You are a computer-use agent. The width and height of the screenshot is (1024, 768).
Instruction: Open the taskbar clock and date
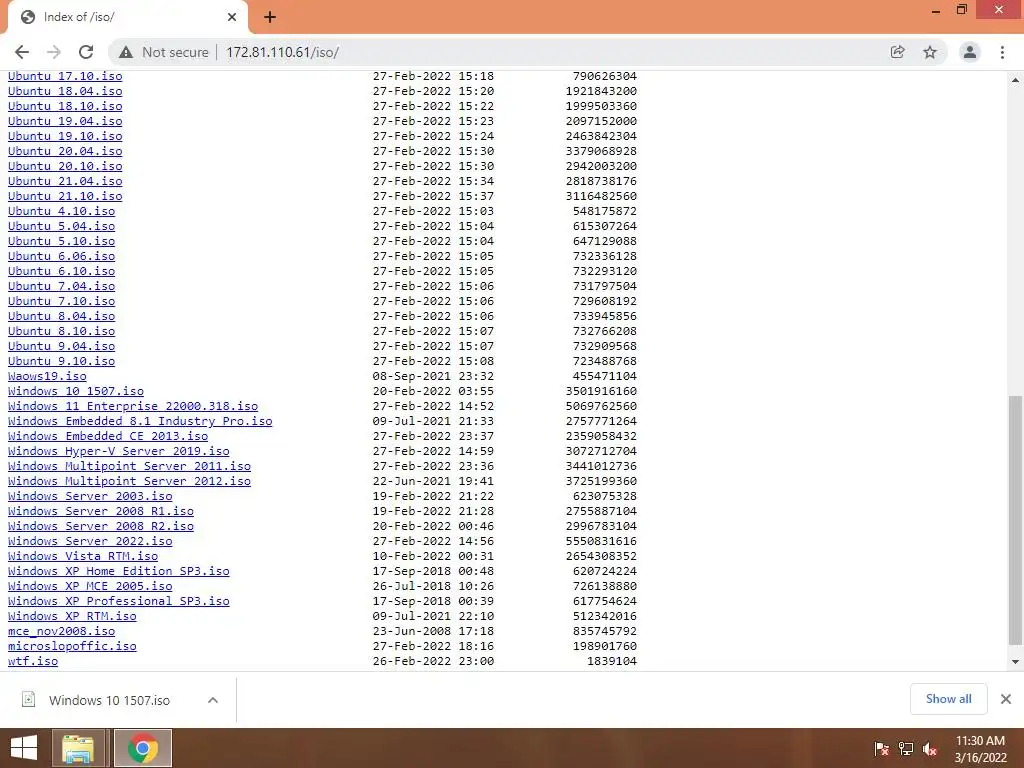point(980,749)
